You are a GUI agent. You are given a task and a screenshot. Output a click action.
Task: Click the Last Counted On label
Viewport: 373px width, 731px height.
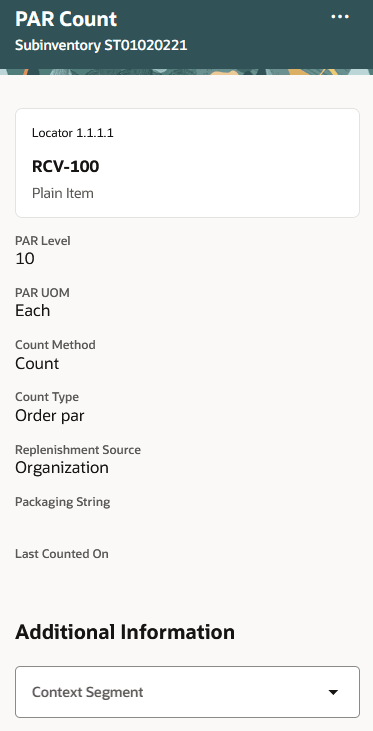62,554
